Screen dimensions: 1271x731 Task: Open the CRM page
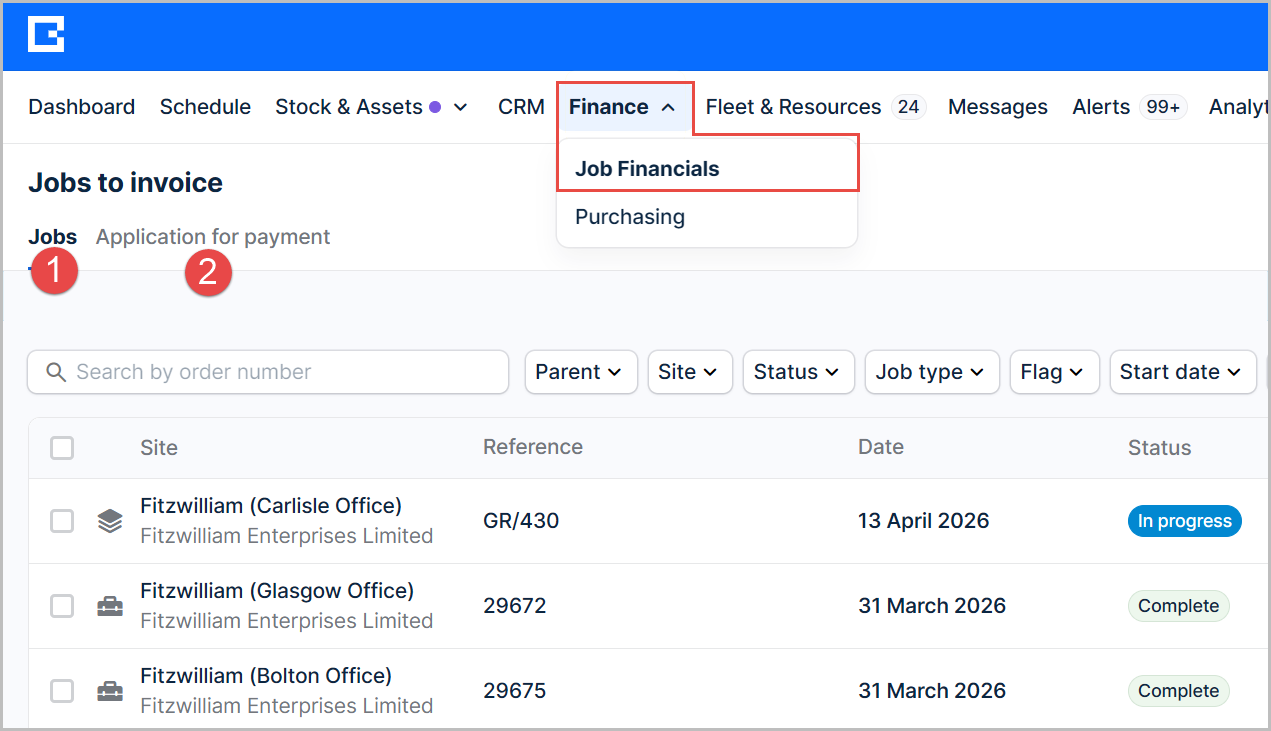click(x=521, y=107)
